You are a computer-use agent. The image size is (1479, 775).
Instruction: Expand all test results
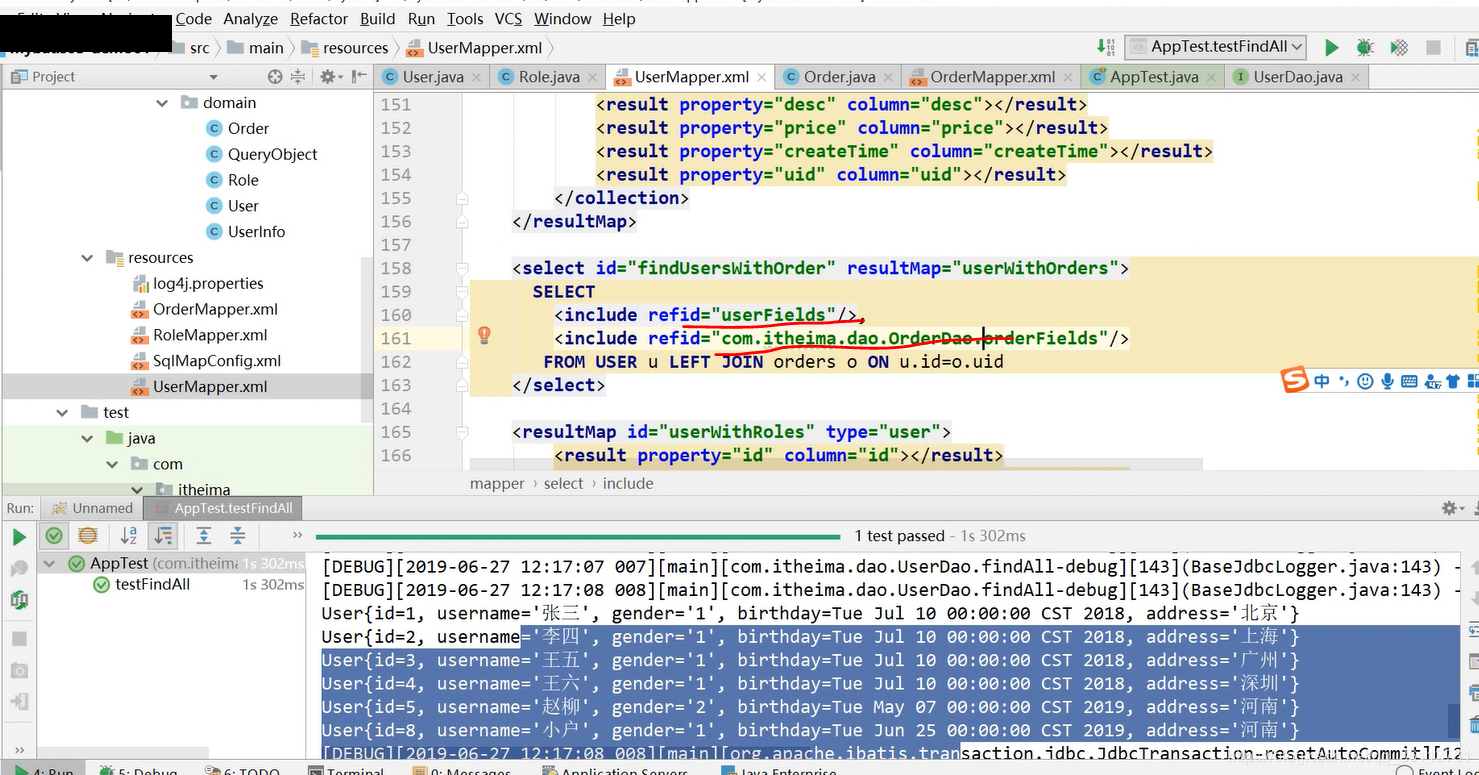[x=203, y=536]
